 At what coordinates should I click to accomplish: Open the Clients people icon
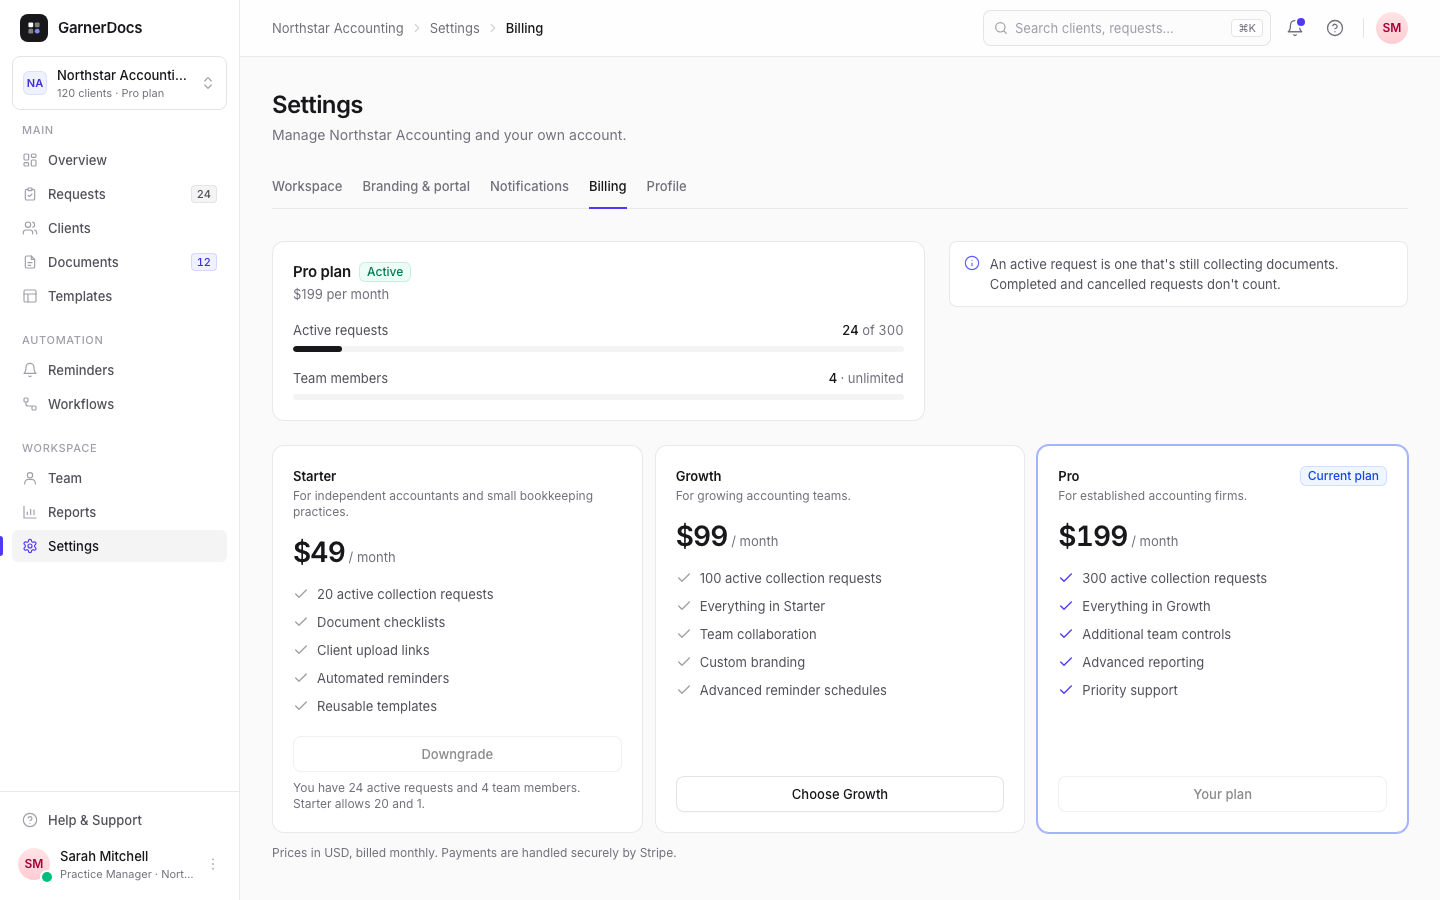click(x=30, y=228)
